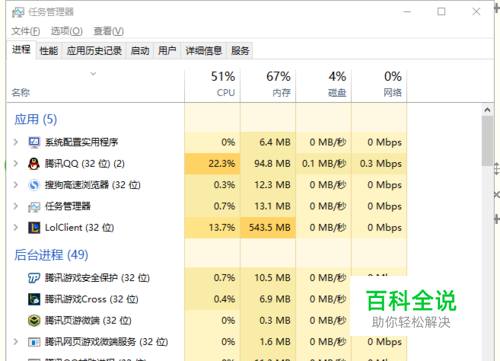This screenshot has height=361, width=500.
Task: Click the 1.6 MB memory cell
Action: click(x=268, y=342)
